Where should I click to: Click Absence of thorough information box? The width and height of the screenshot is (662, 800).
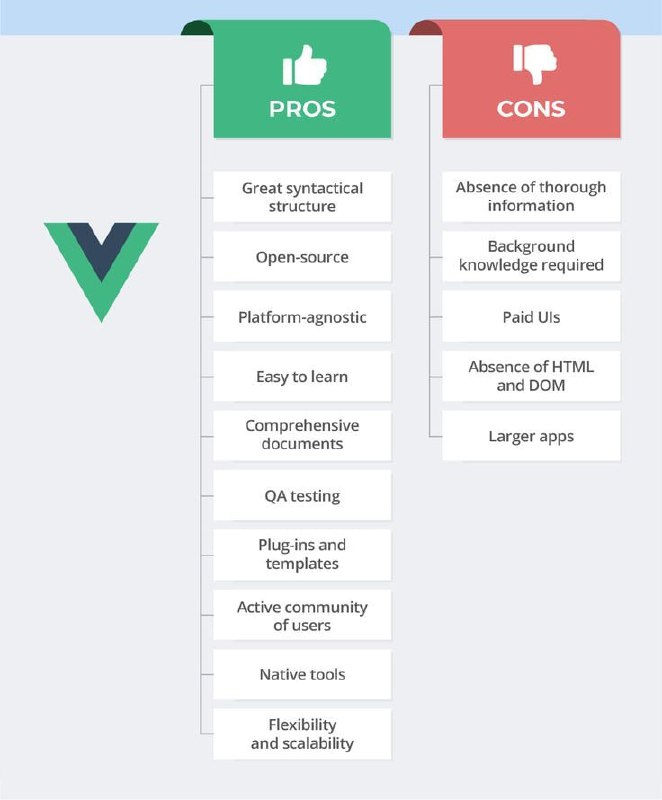(x=531, y=197)
